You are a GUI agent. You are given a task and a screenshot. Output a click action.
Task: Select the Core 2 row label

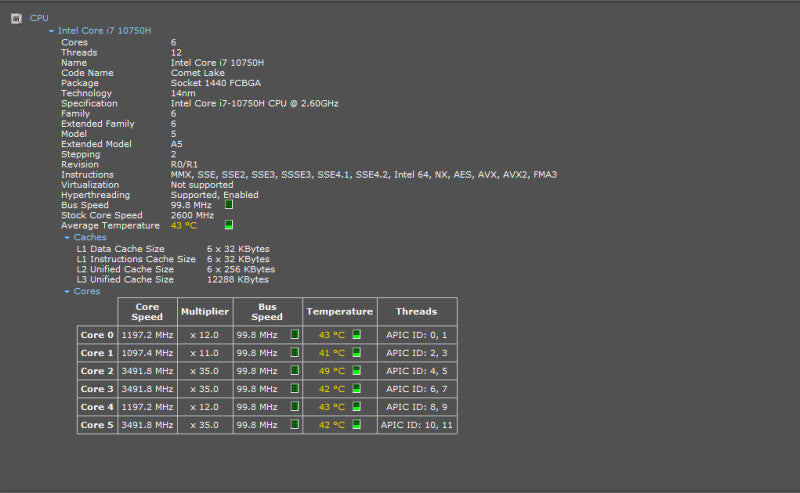97,371
